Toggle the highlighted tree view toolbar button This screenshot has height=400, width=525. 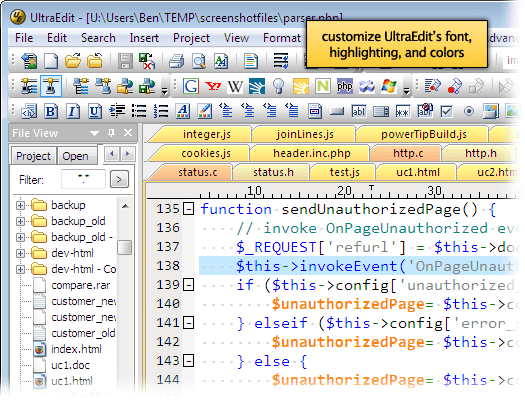click(x=51, y=86)
